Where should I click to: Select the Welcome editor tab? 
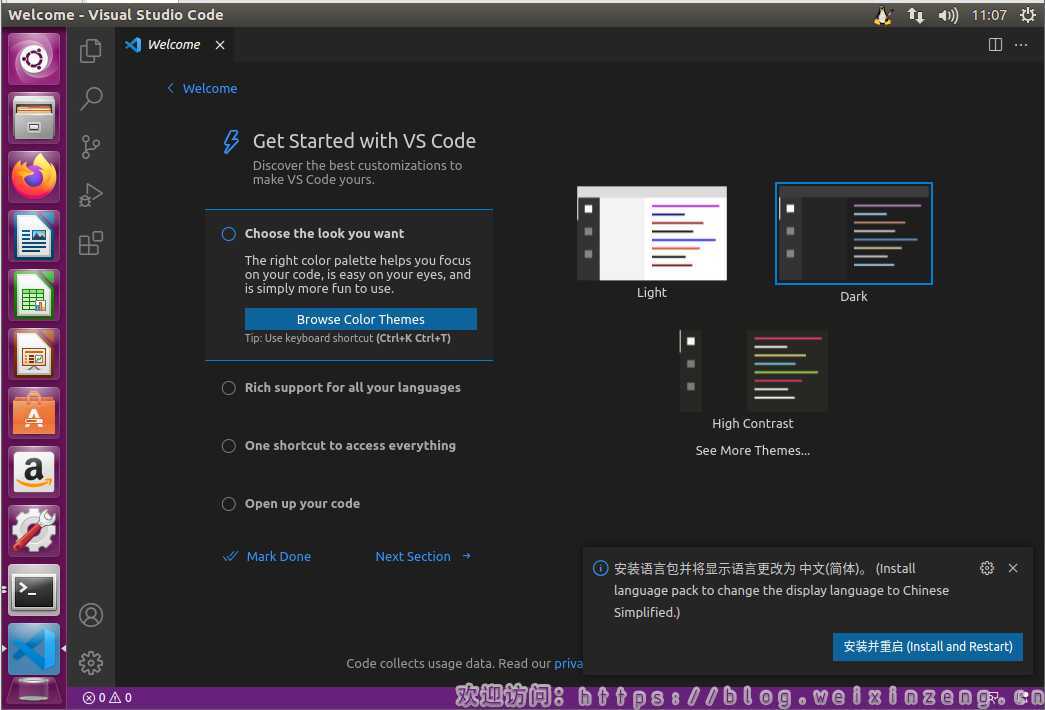[173, 45]
